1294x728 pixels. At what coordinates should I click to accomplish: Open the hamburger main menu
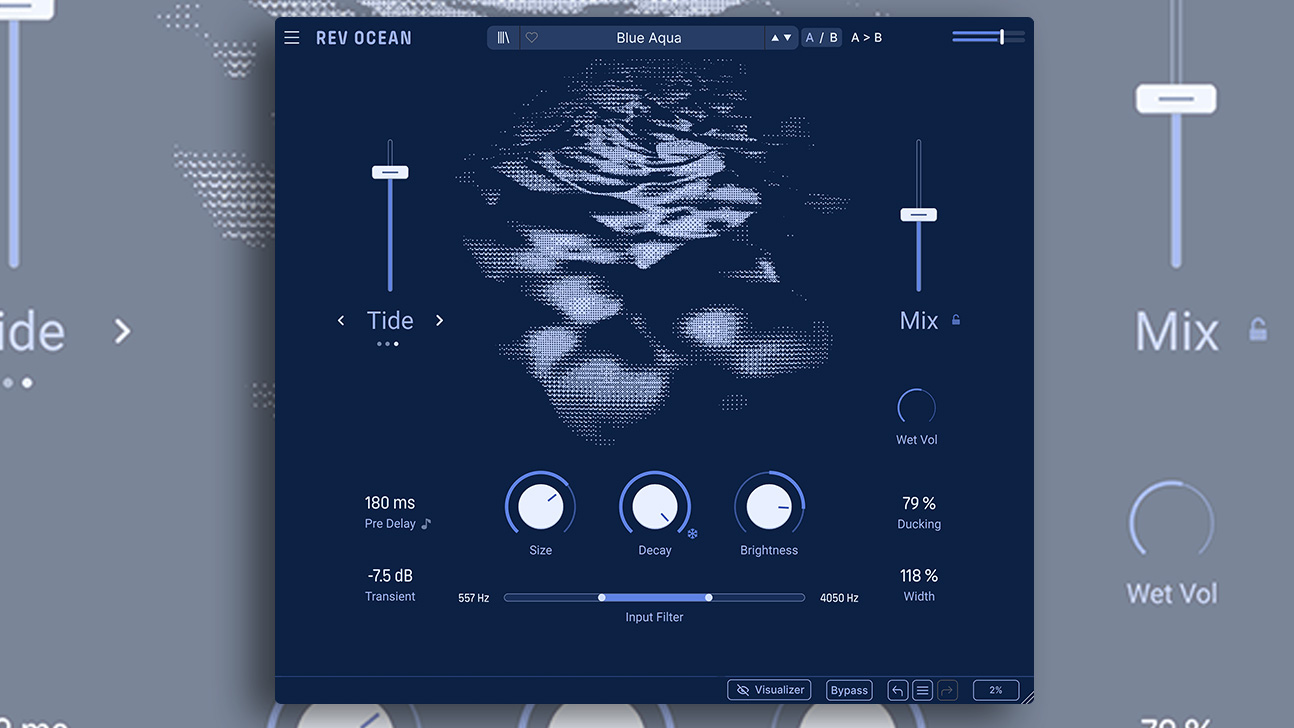pyautogui.click(x=291, y=38)
